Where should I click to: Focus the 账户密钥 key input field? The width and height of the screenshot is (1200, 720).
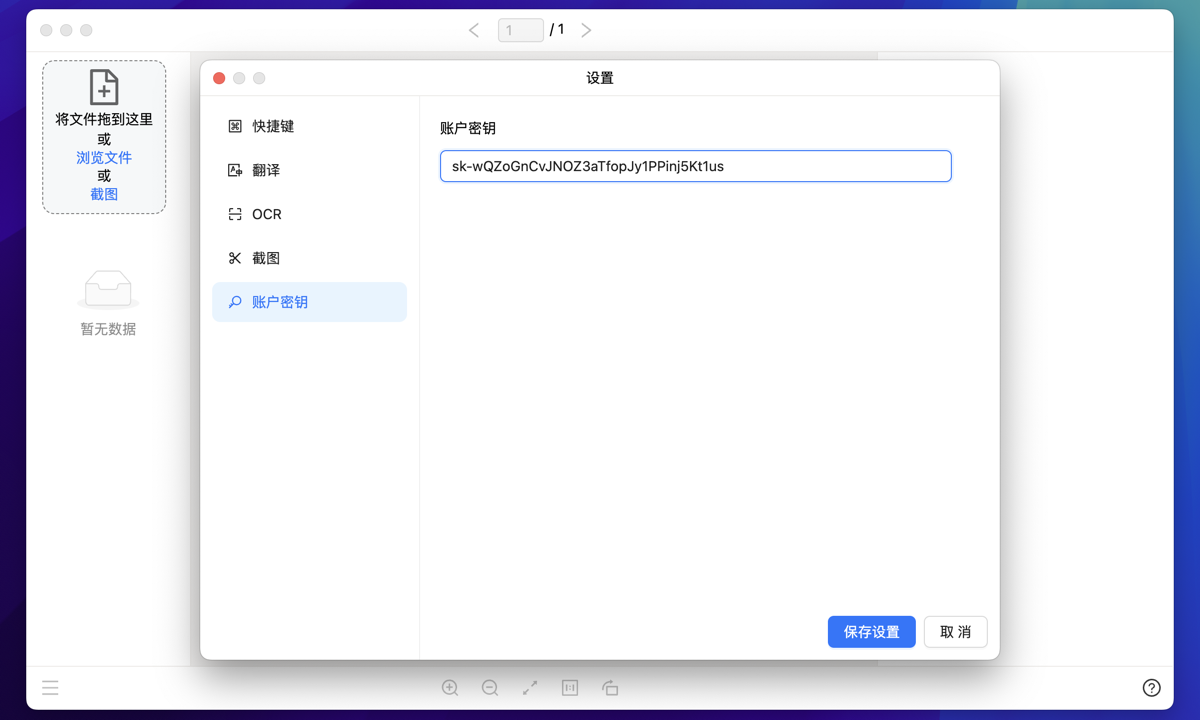tap(695, 166)
